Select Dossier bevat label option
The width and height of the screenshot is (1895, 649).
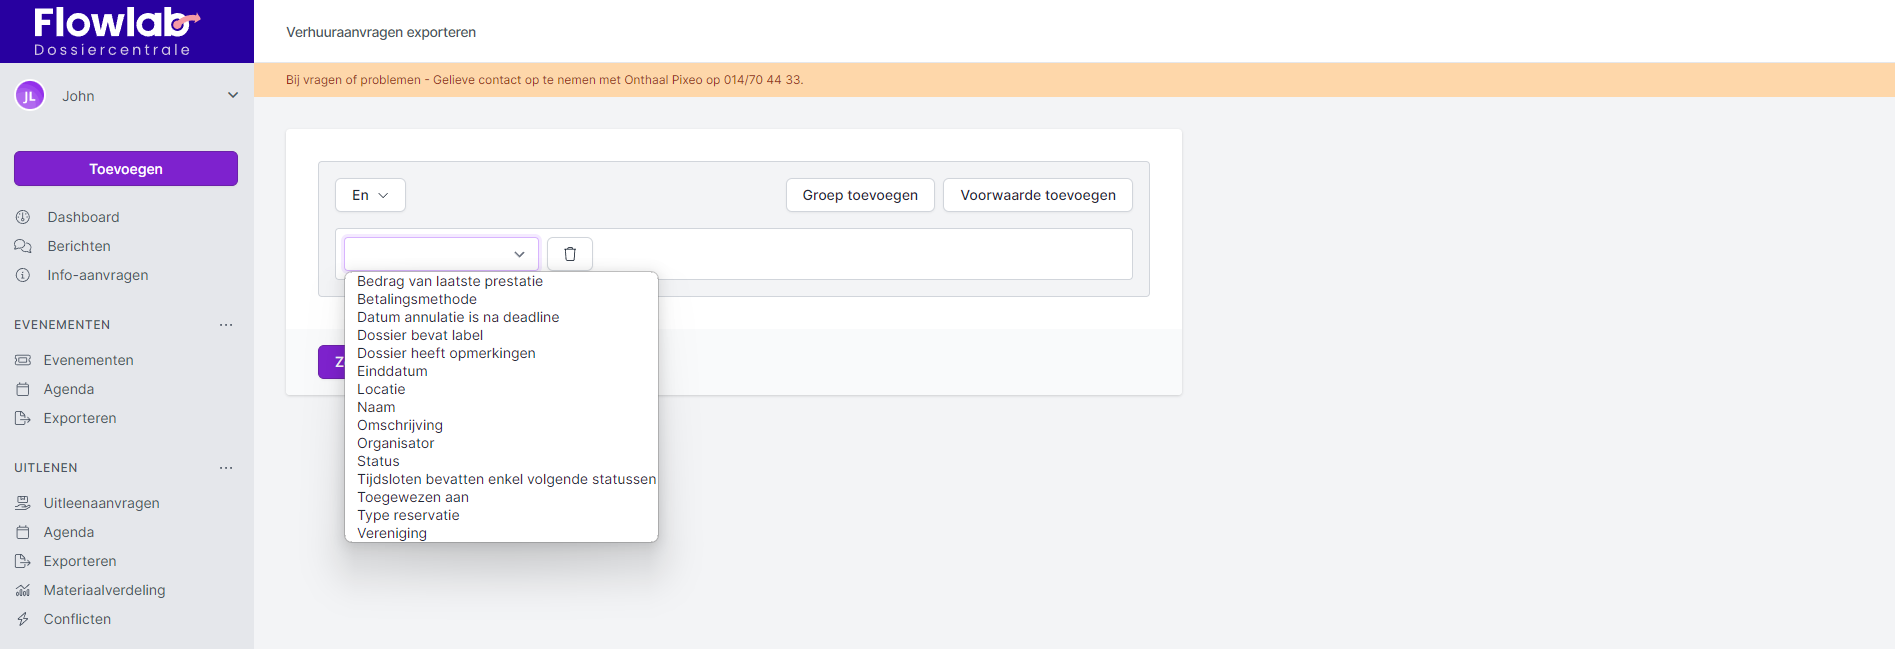[x=420, y=335]
